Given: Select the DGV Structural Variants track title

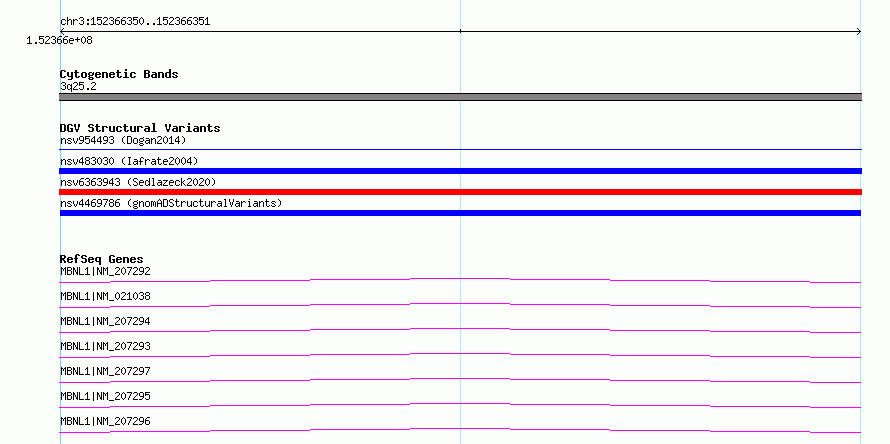Looking at the screenshot, I should click(140, 128).
